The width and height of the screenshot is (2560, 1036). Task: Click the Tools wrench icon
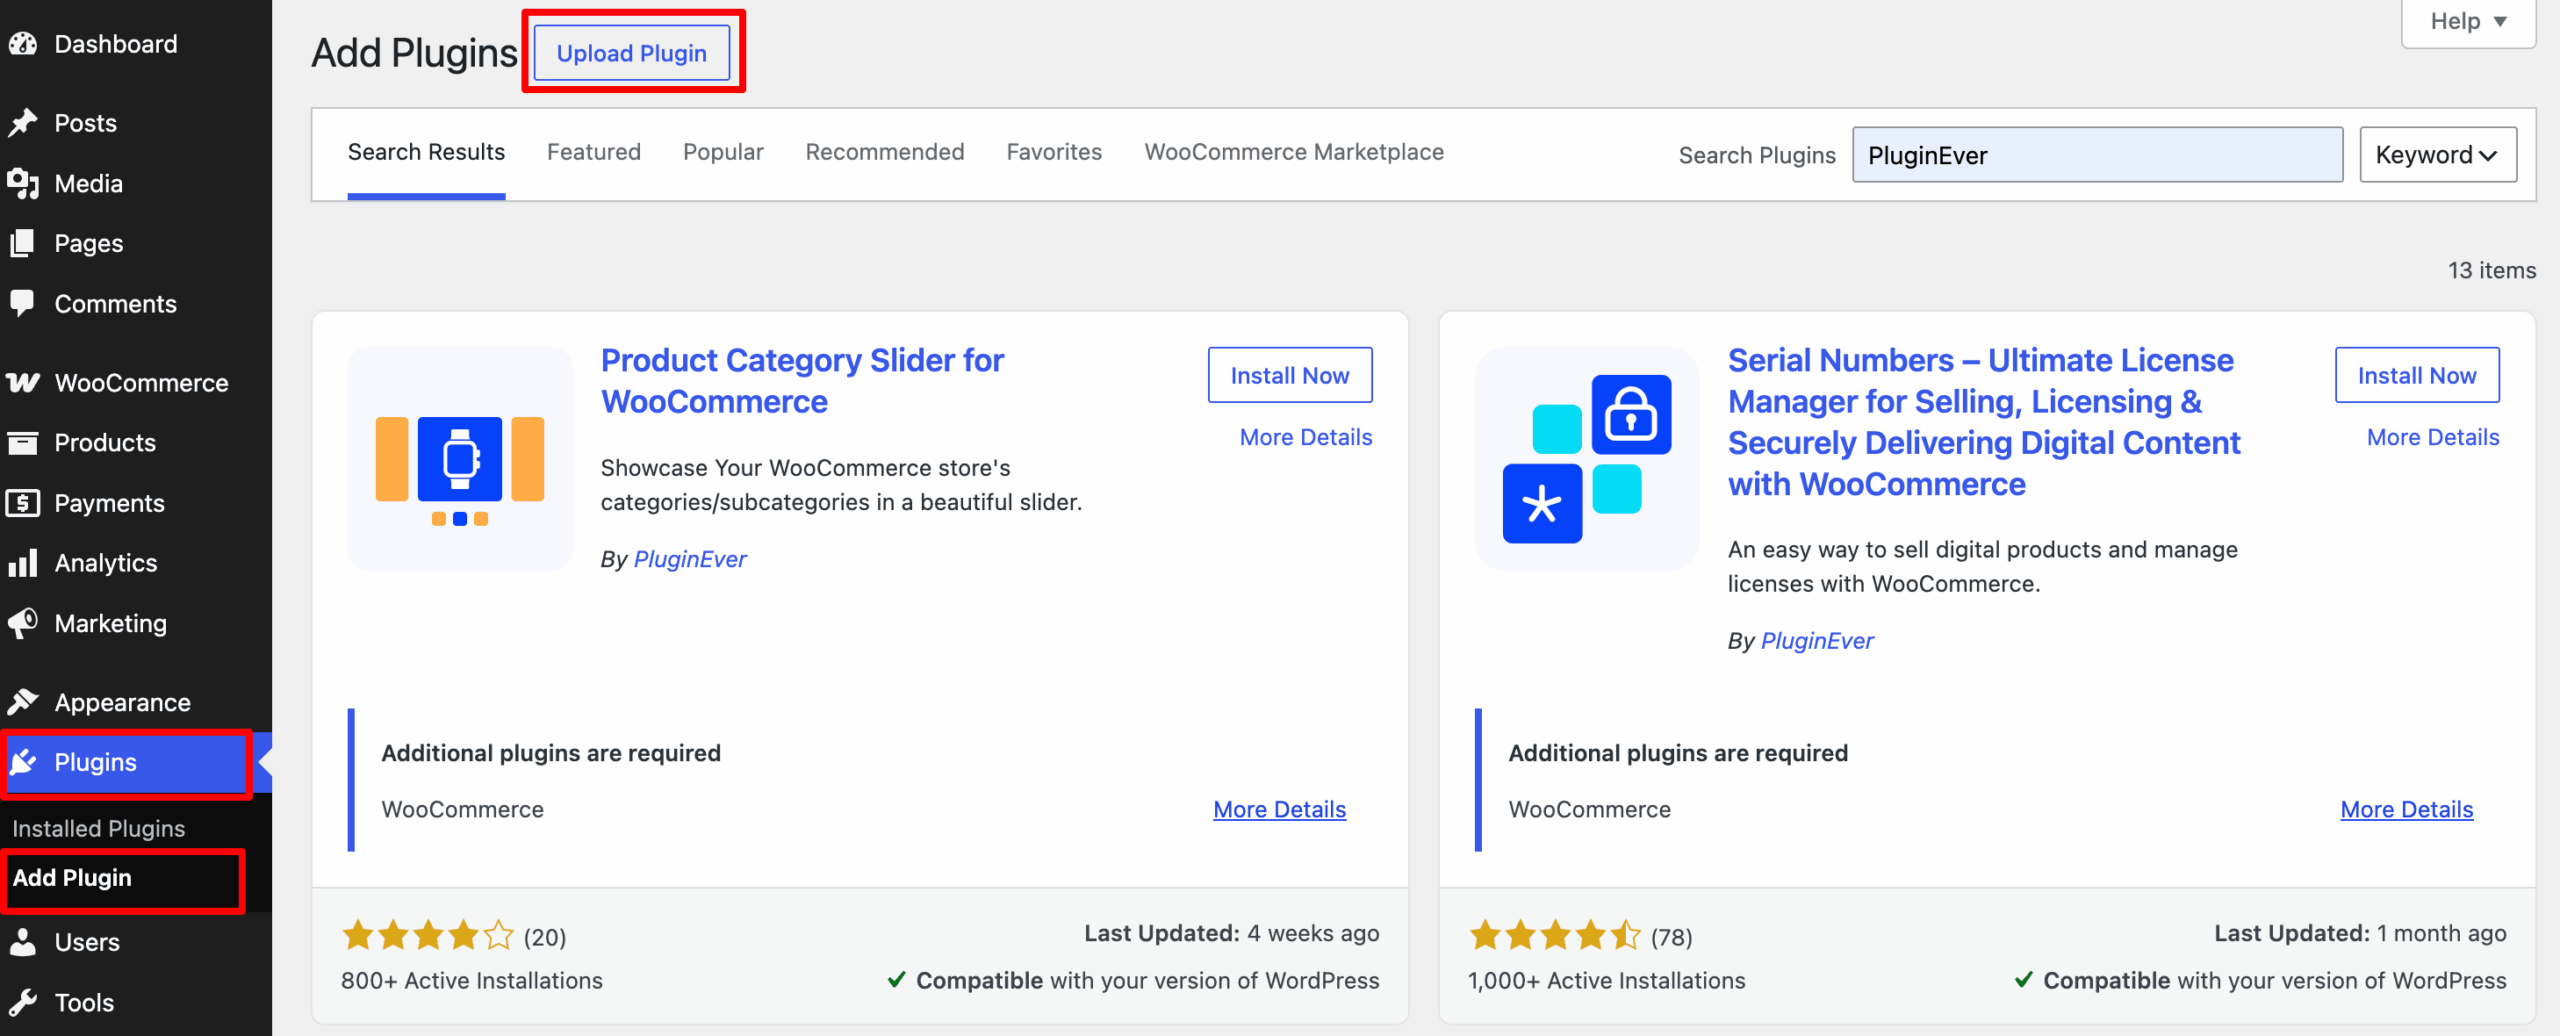pyautogui.click(x=23, y=1002)
